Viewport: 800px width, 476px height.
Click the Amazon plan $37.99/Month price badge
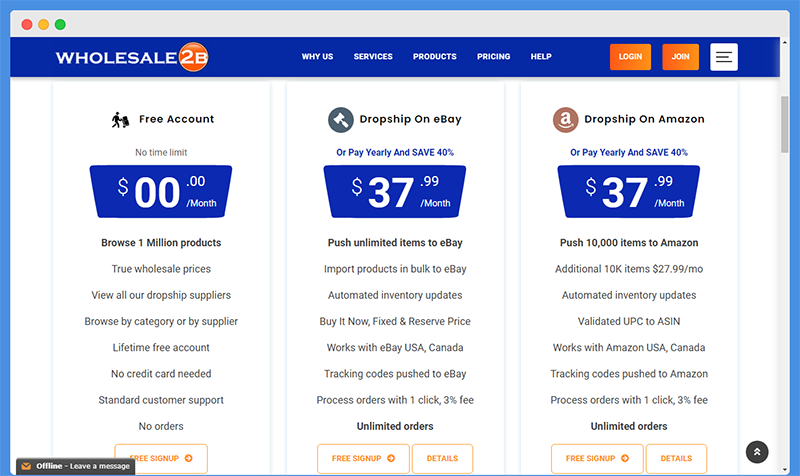629,192
